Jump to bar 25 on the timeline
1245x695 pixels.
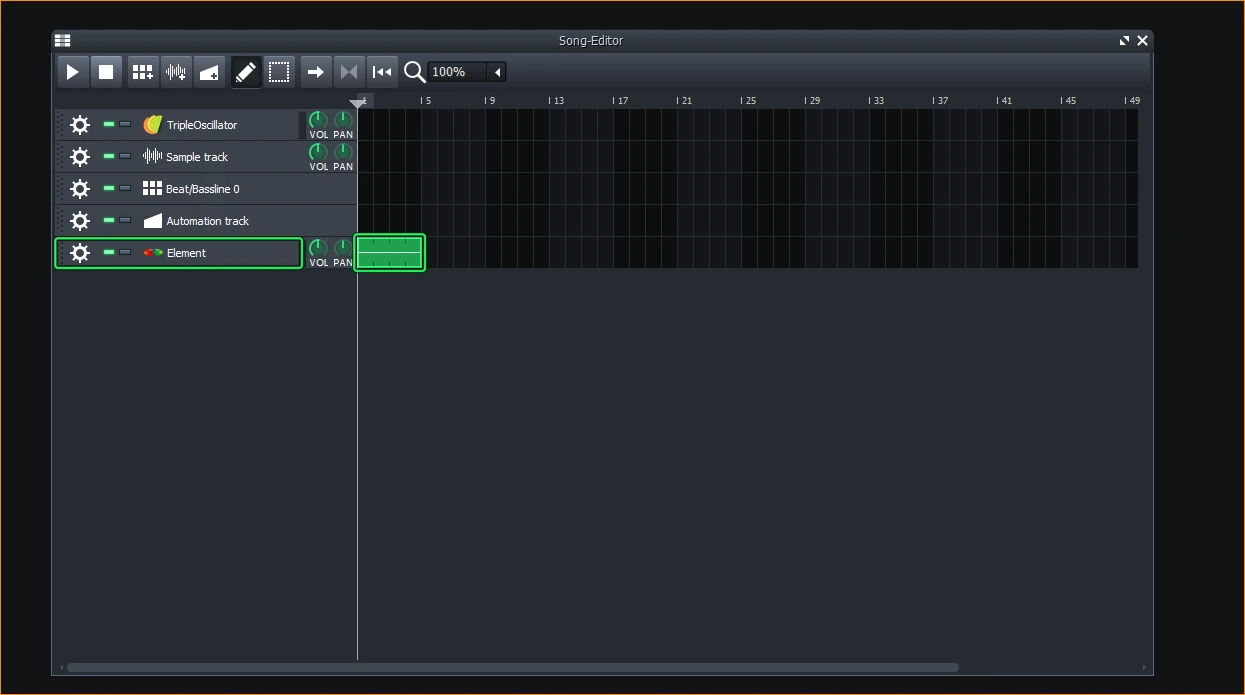point(749,100)
